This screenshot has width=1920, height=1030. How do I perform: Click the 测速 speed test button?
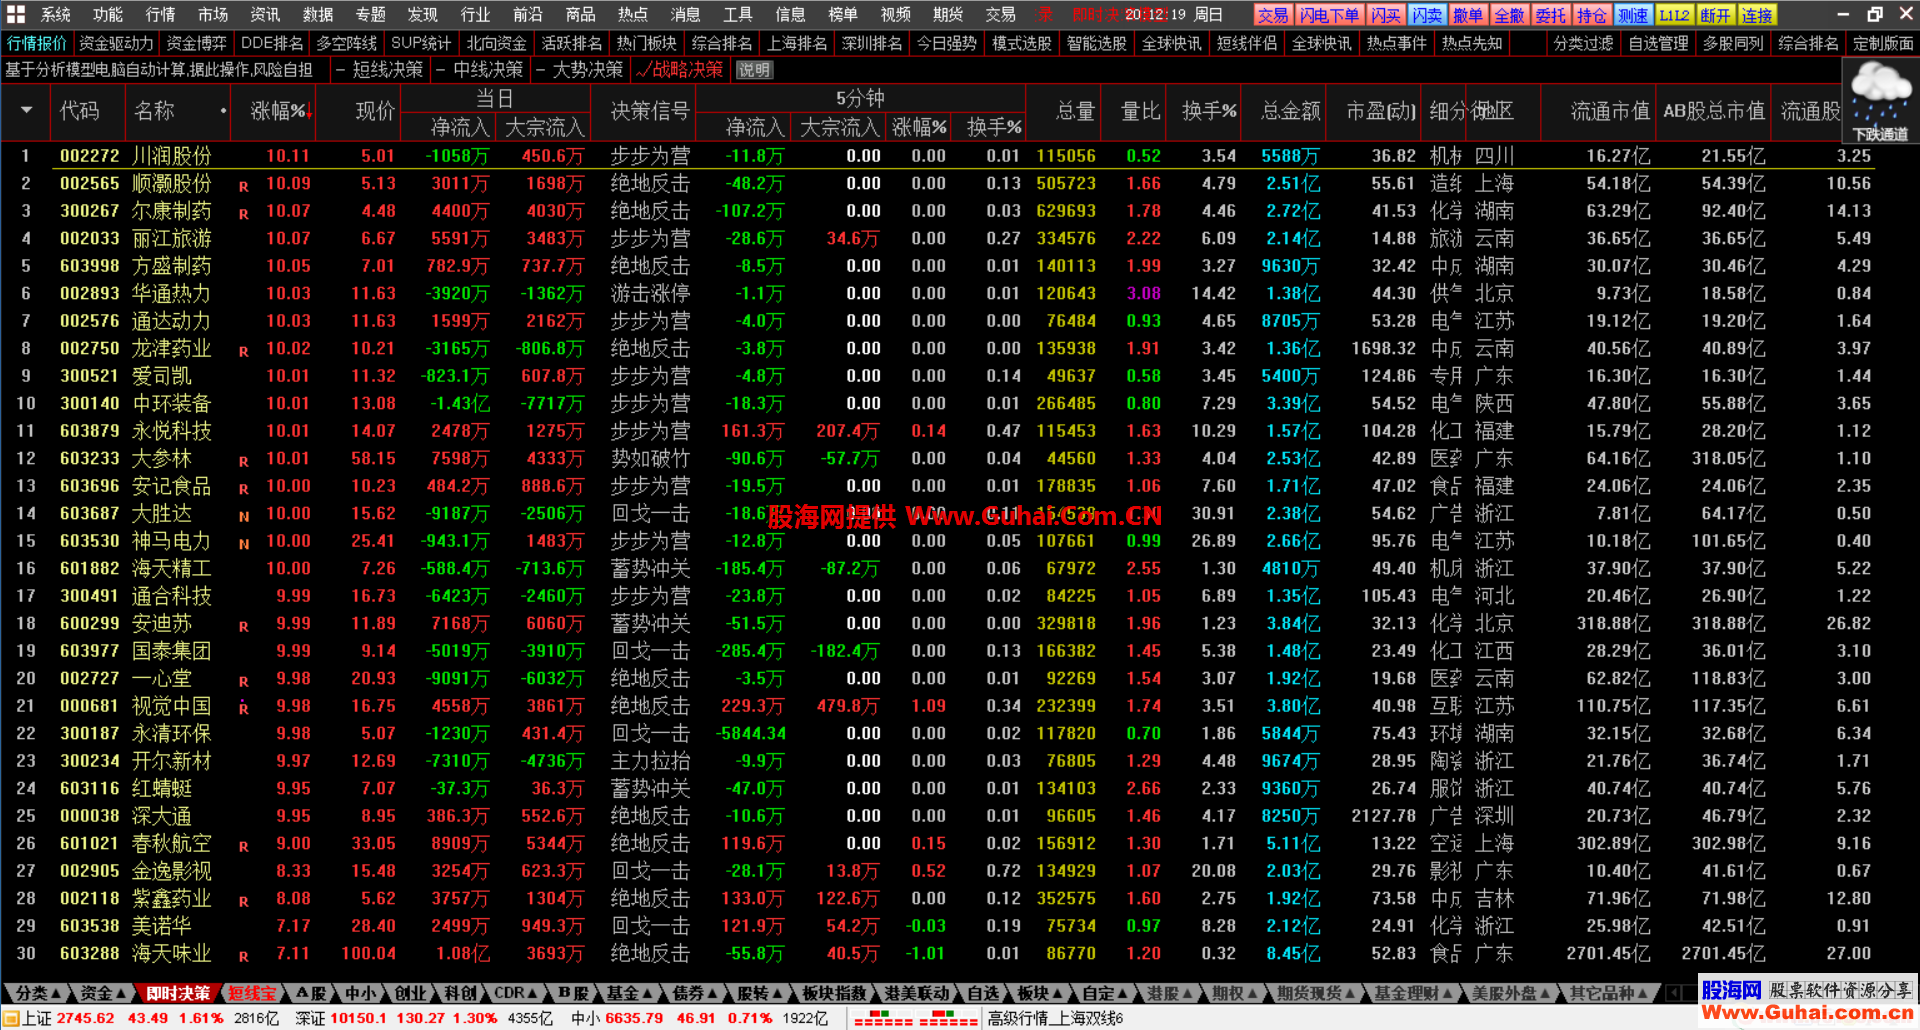point(1632,15)
